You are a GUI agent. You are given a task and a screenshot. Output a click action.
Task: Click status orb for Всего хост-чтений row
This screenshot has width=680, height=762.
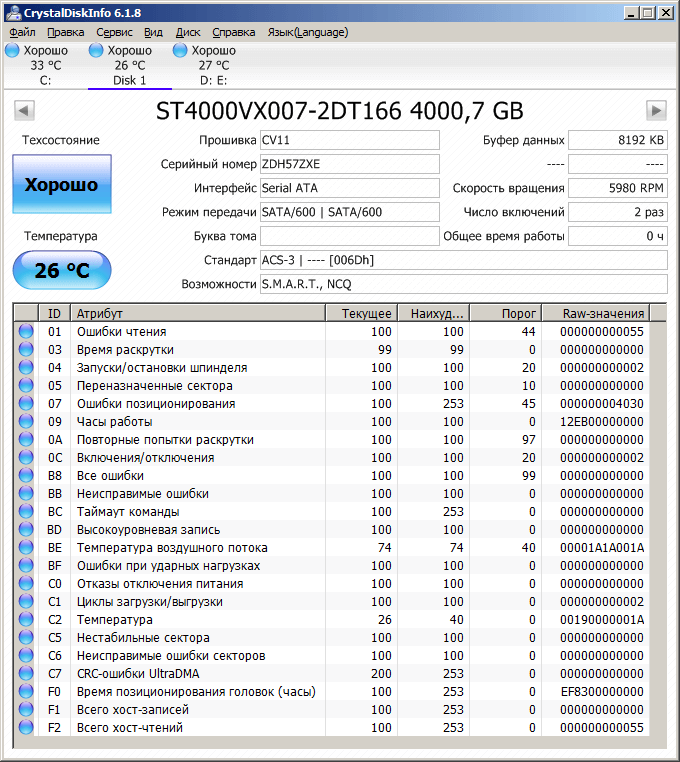click(26, 728)
